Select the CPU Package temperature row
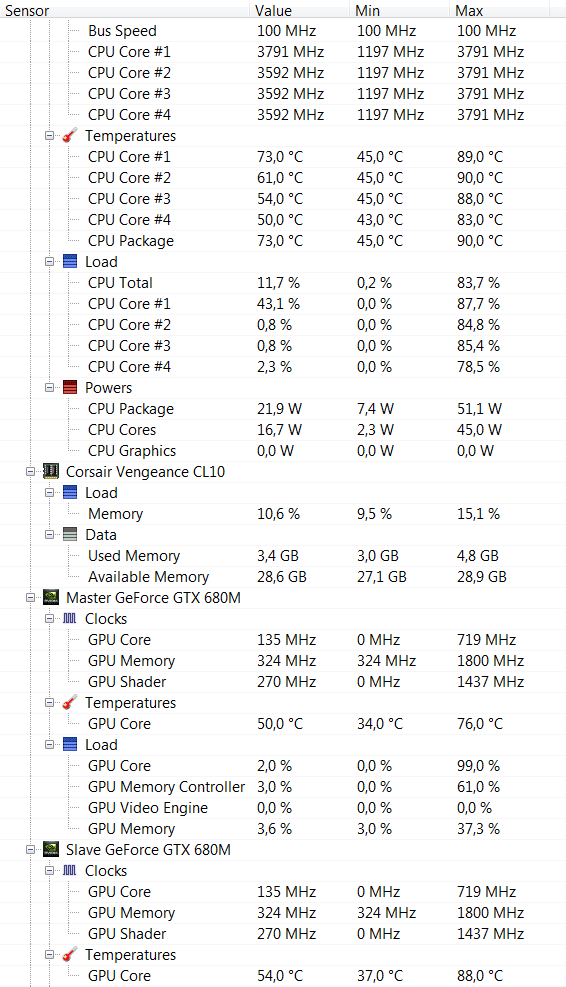Screen dimensions: 566x987 [x=283, y=241]
